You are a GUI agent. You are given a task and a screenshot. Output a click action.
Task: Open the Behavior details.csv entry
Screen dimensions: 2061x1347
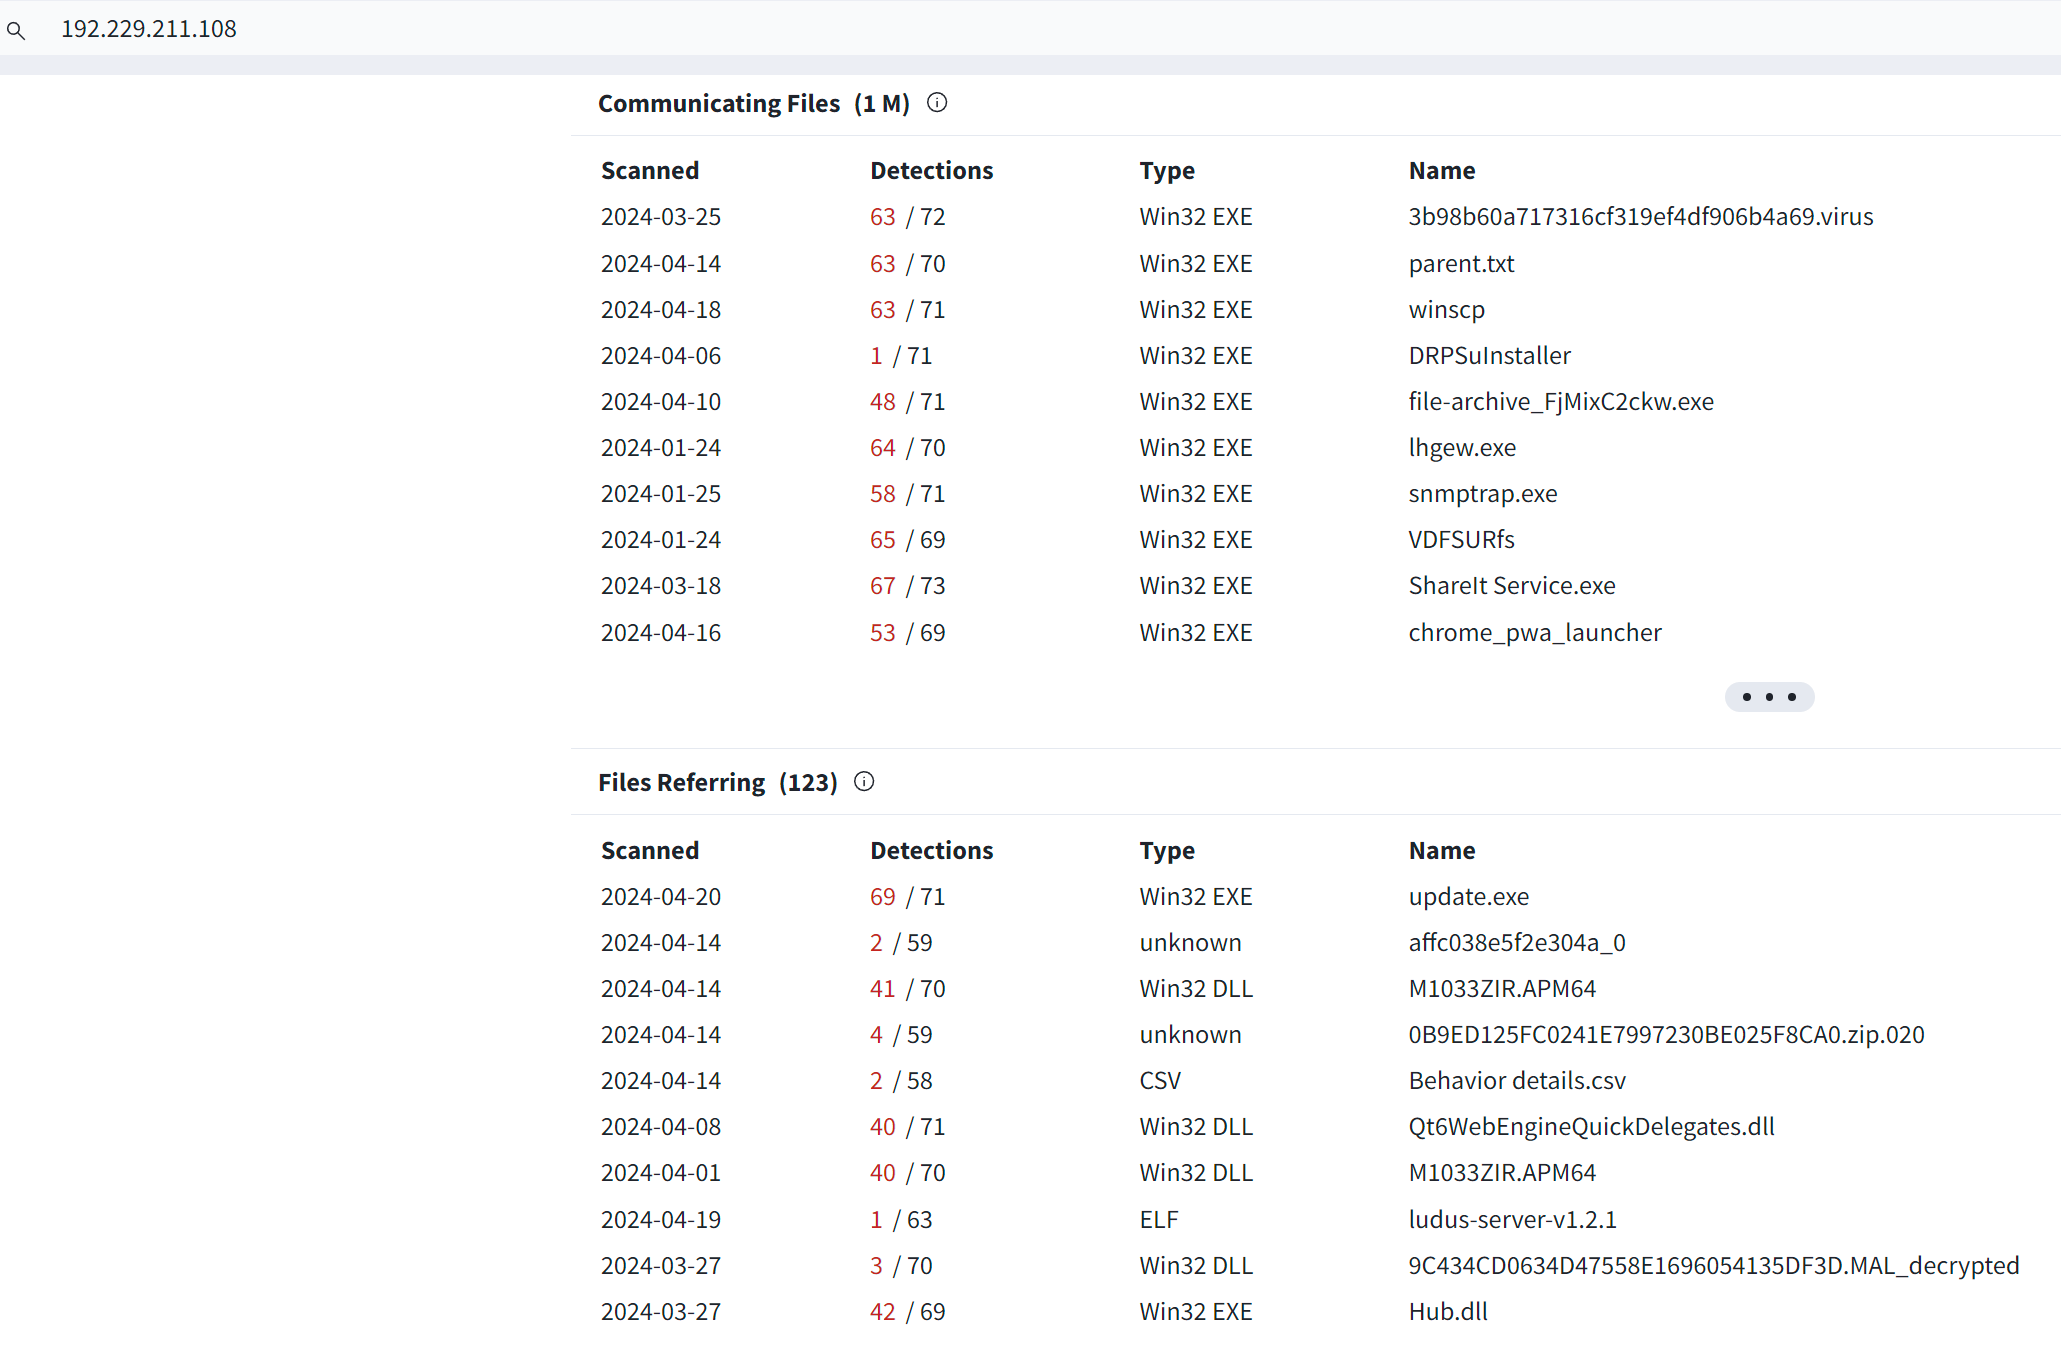click(x=1517, y=1081)
